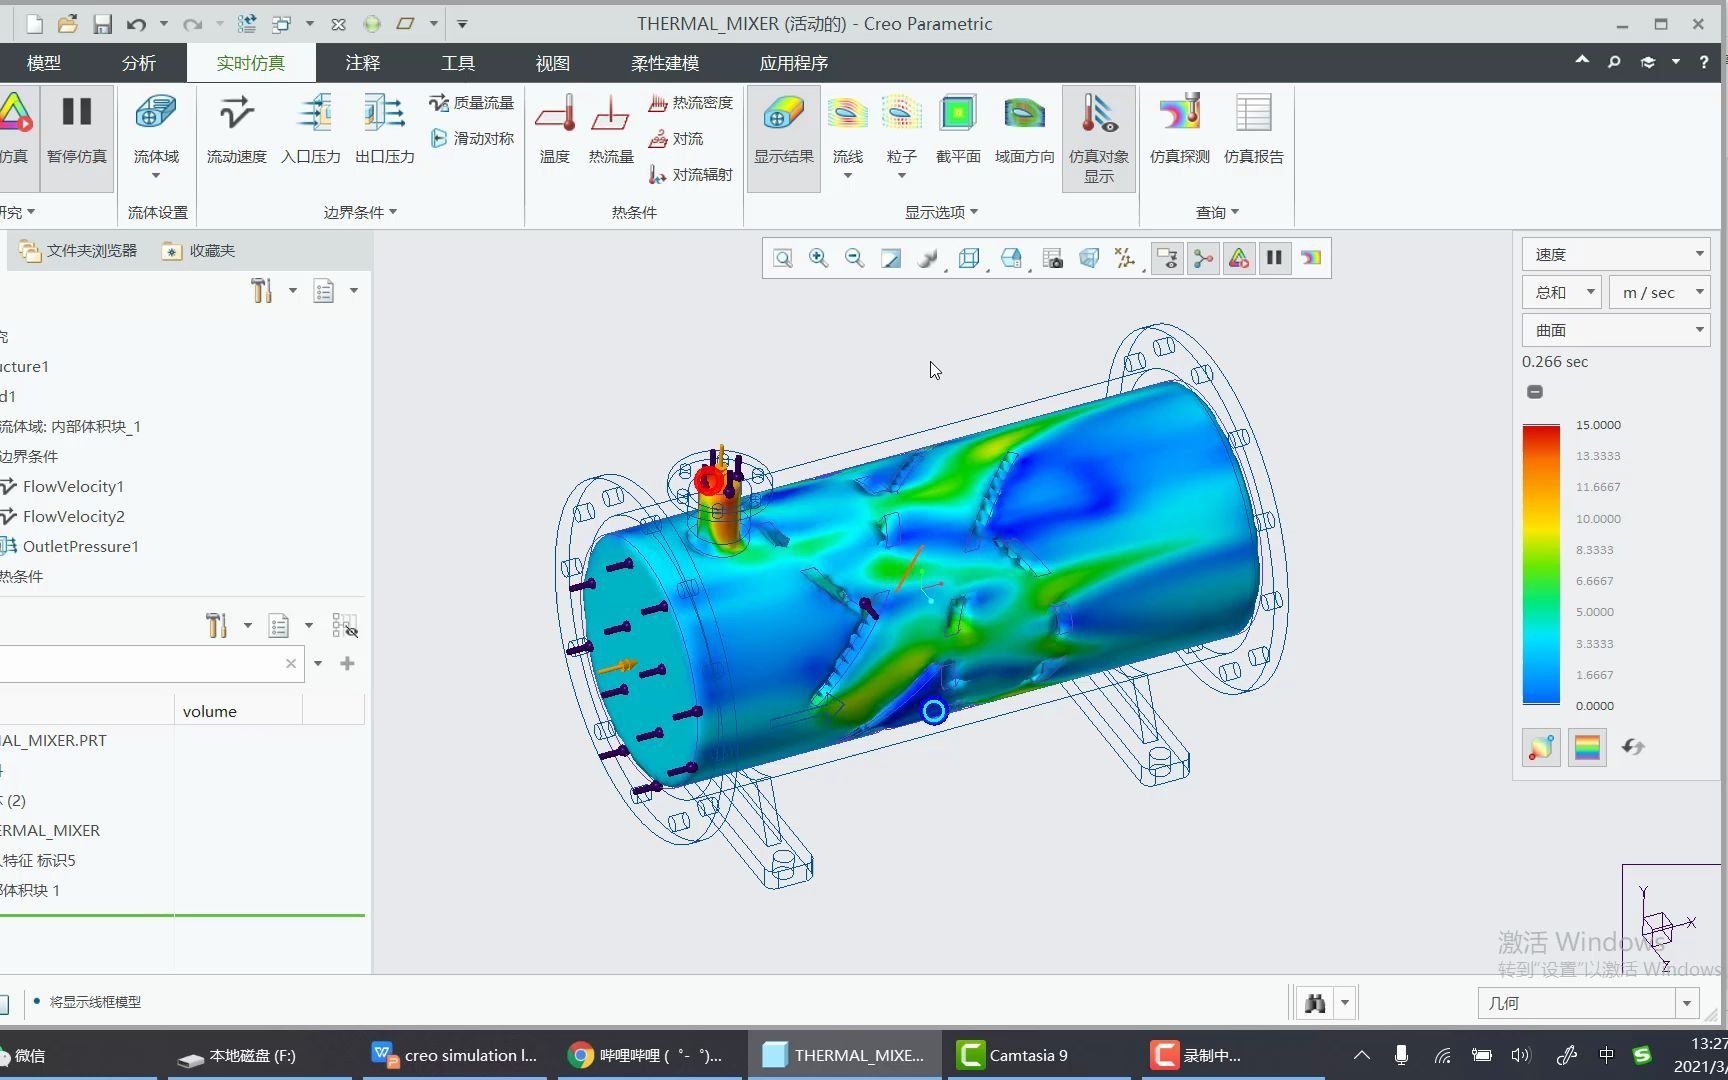Change the m / sec units dropdown
1728x1080 pixels.
[x=1660, y=292]
